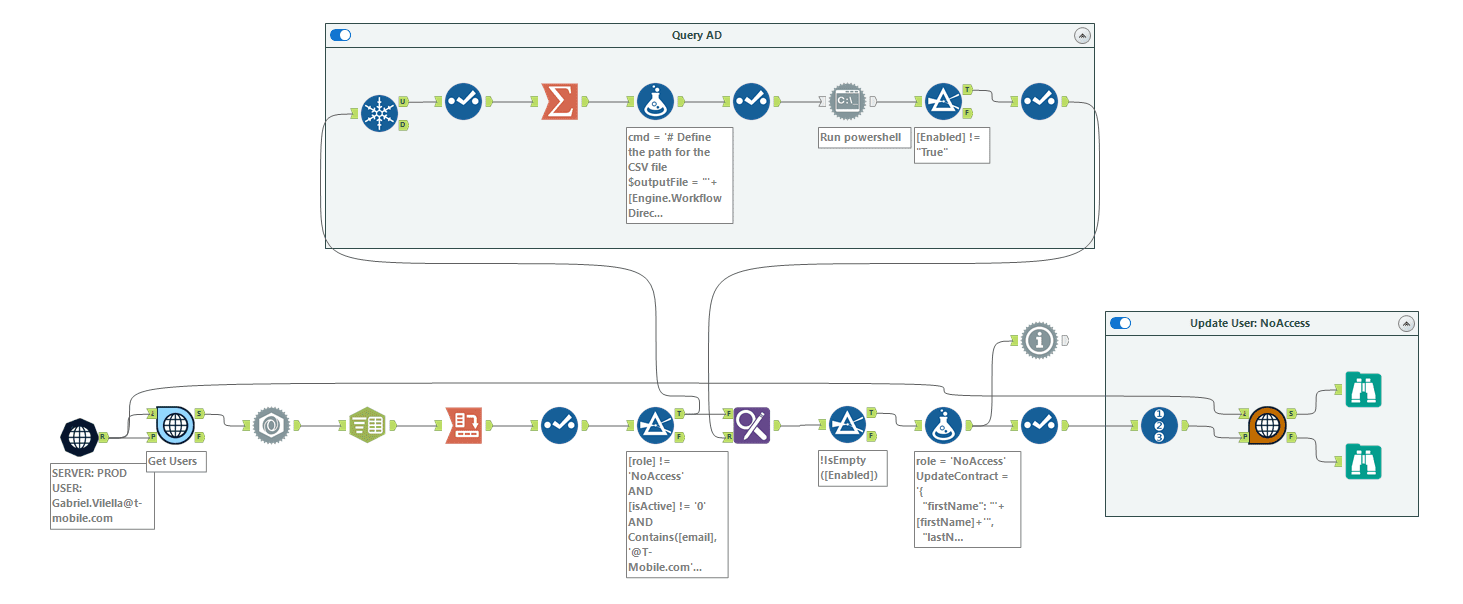Image resolution: width=1463 pixels, height=604 pixels.
Task: Select the Filter tool with [Enabled] != "True"
Action: point(943,101)
